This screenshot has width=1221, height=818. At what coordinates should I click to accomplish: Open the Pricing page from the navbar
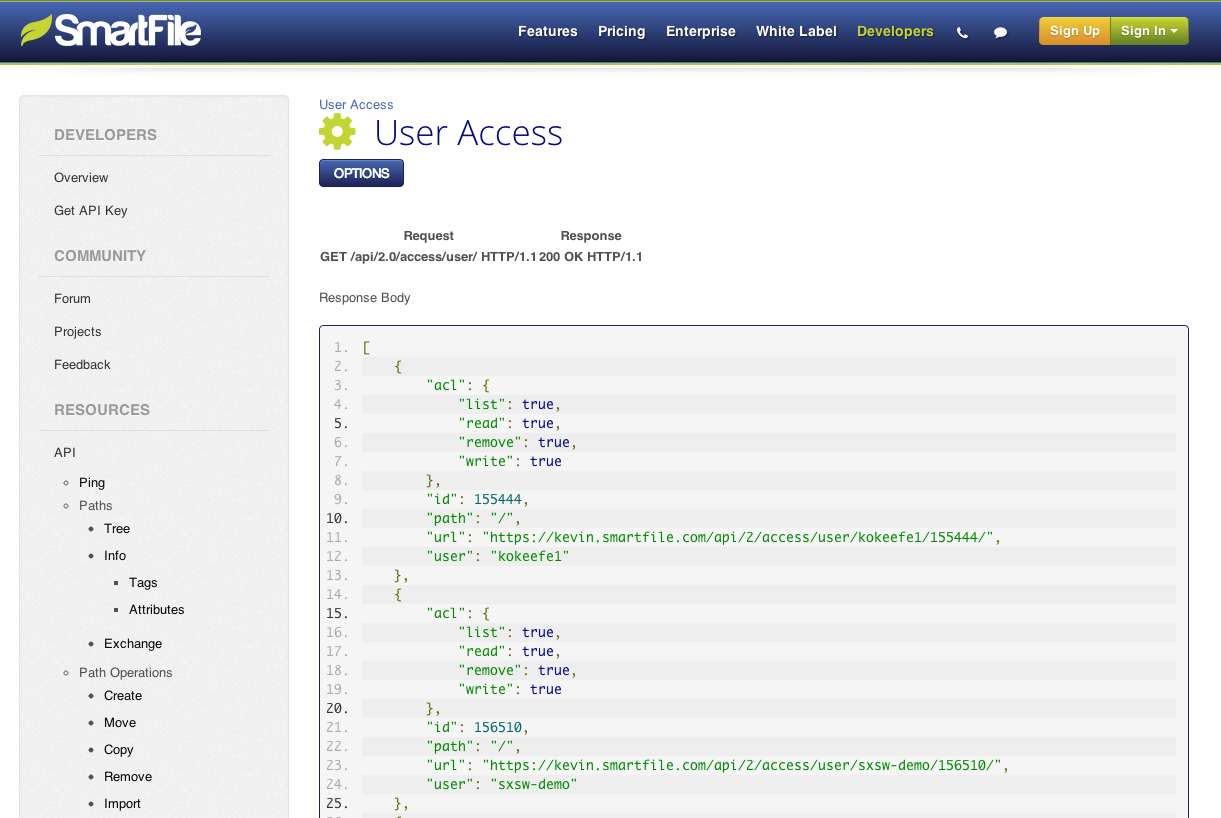tap(621, 31)
